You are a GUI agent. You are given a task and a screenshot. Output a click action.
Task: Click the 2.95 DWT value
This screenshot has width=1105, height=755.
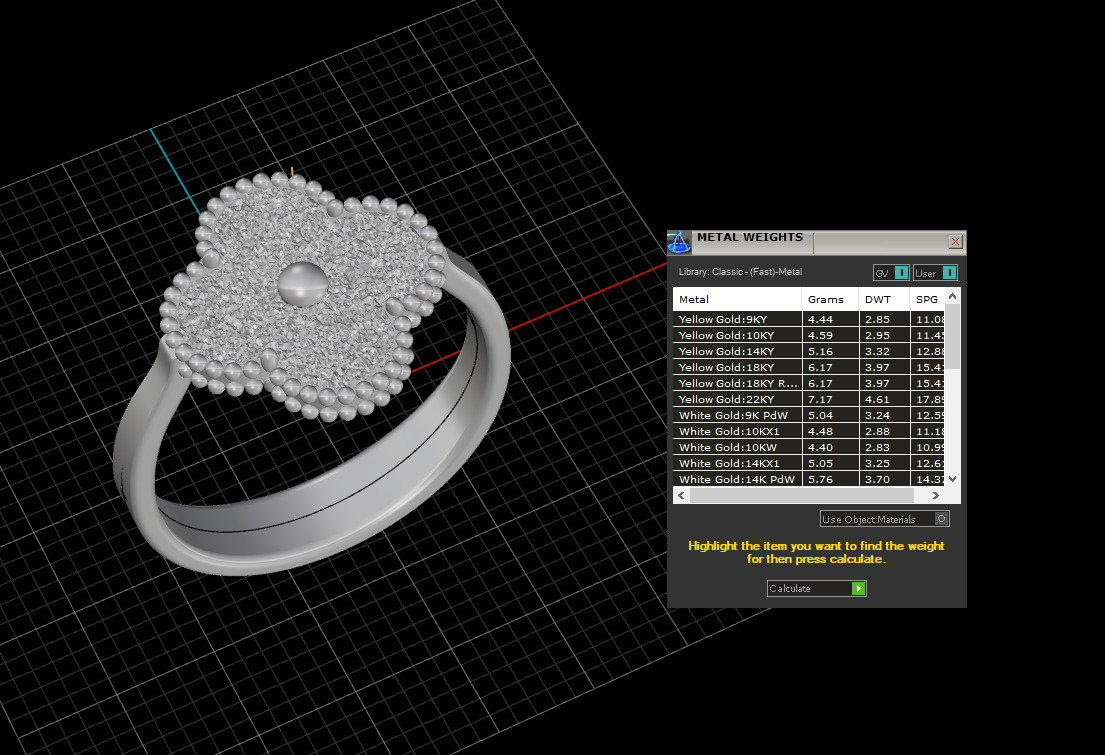coord(877,336)
